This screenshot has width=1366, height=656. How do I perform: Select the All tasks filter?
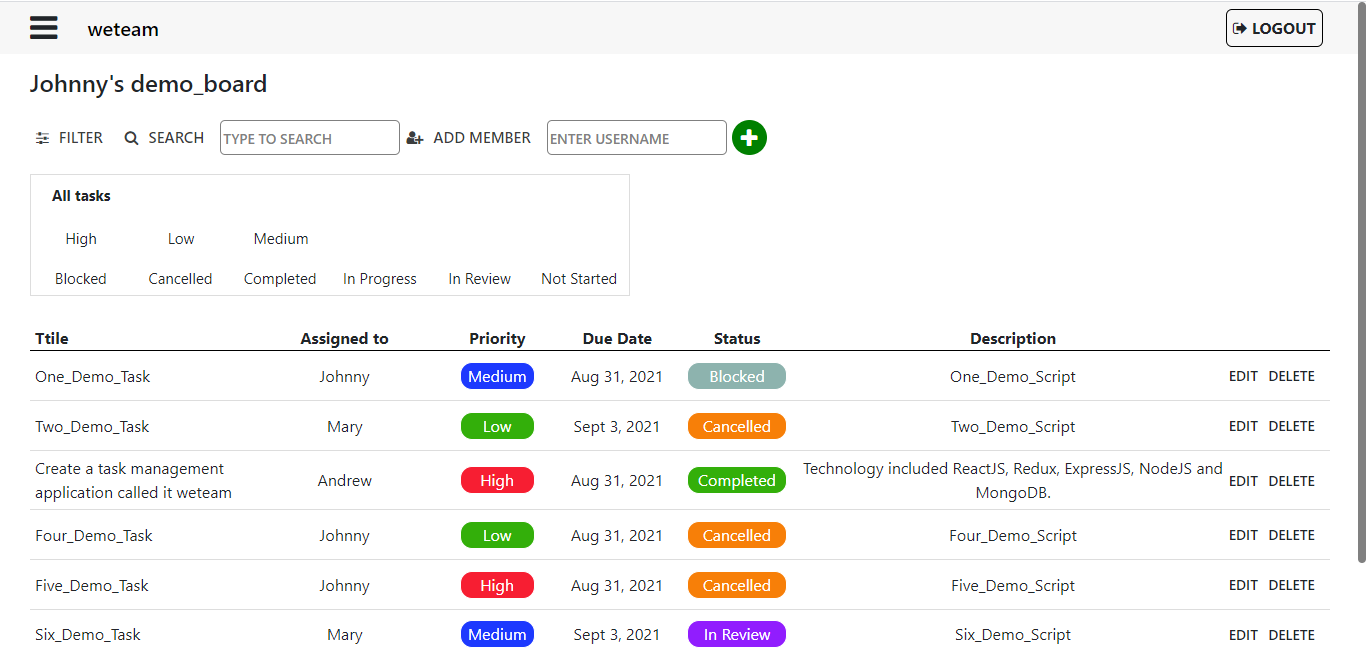coord(81,196)
